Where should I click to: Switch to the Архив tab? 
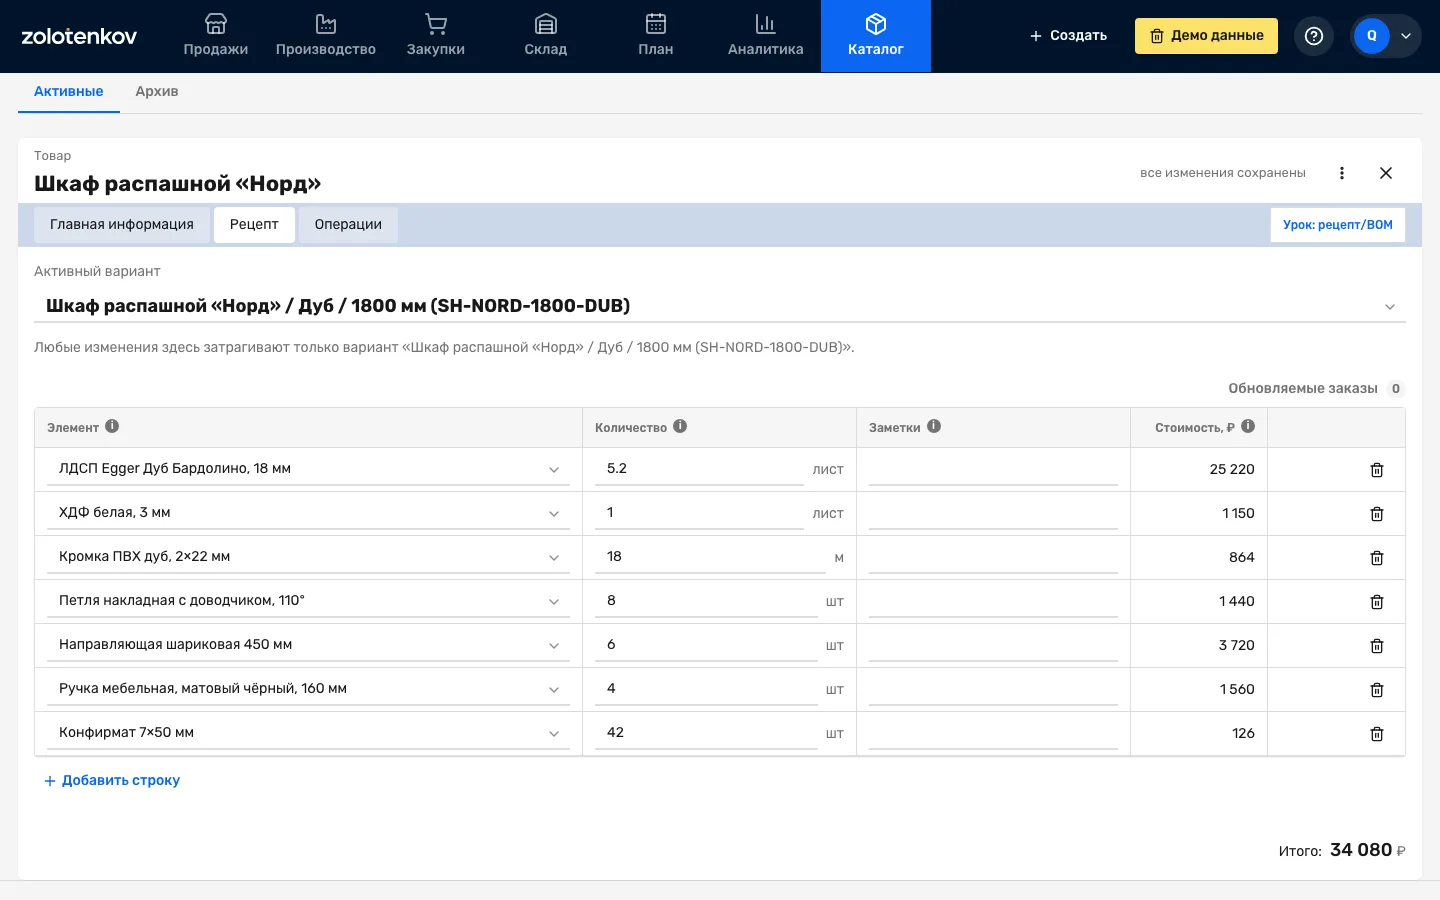(x=157, y=91)
